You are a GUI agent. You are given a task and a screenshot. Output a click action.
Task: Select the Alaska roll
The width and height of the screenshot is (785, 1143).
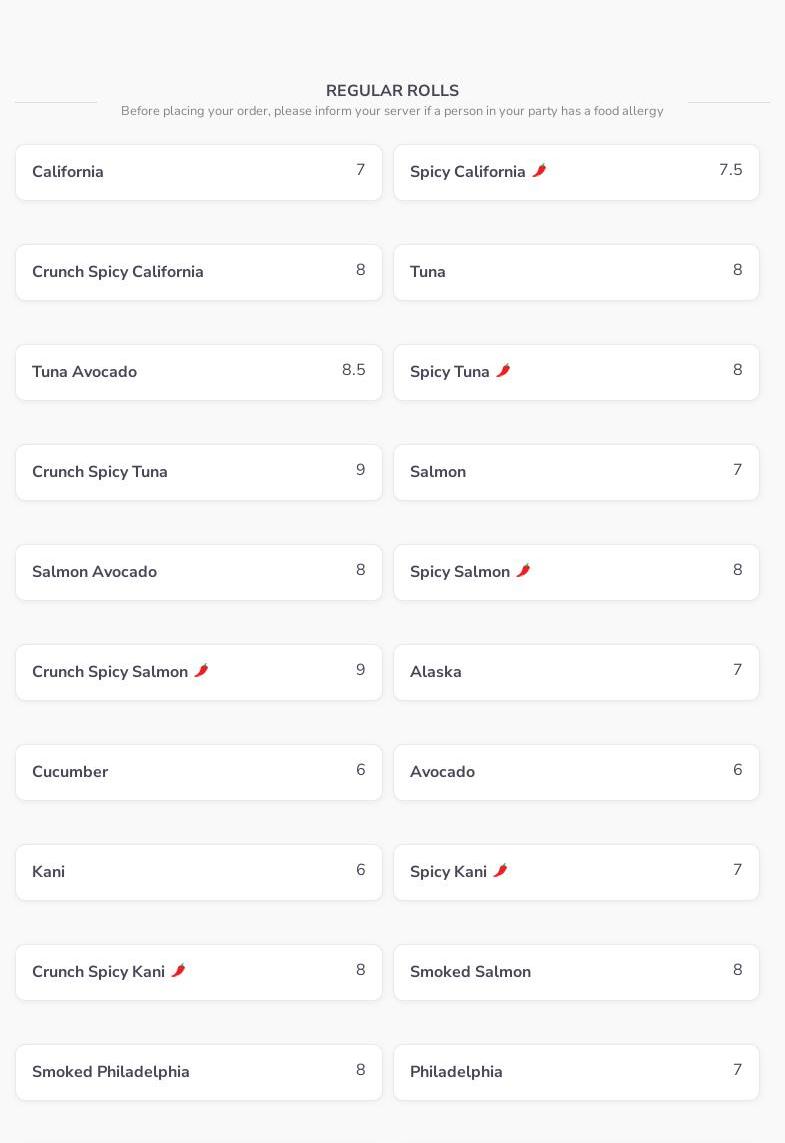(576, 672)
